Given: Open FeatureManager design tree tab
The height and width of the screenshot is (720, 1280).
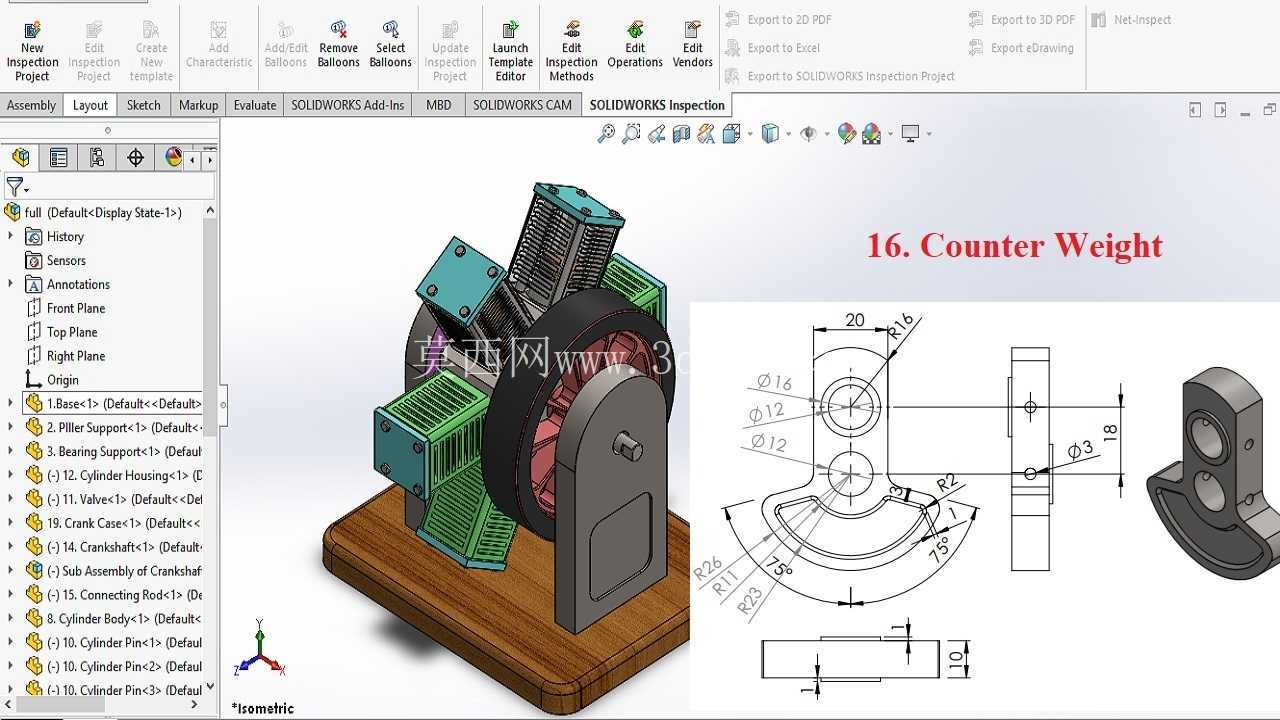Looking at the screenshot, I should click(21, 157).
